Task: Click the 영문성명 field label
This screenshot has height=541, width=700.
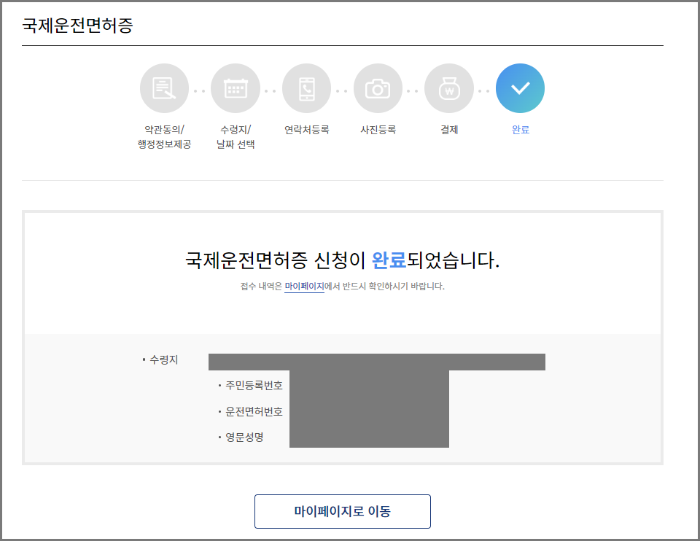Action: pos(244,437)
